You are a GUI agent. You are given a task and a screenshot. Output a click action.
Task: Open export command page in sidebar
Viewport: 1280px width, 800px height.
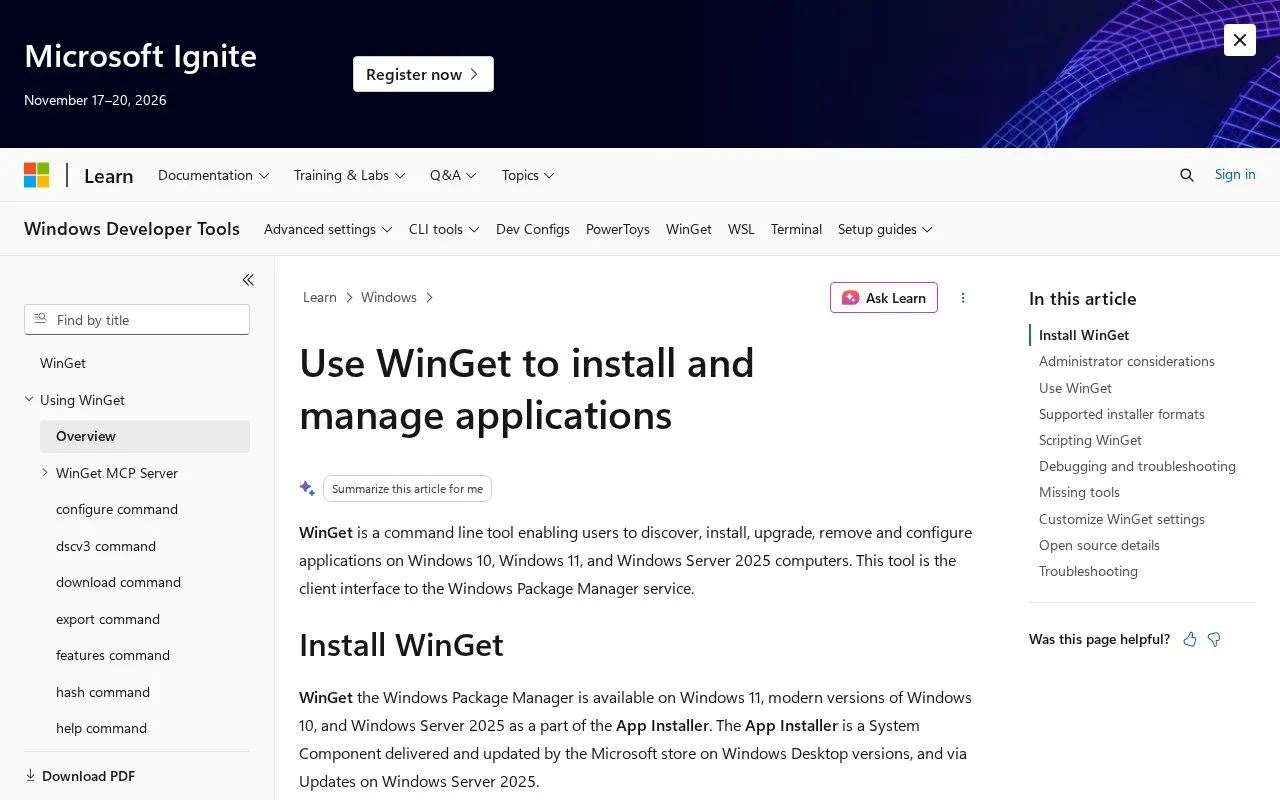coord(108,619)
